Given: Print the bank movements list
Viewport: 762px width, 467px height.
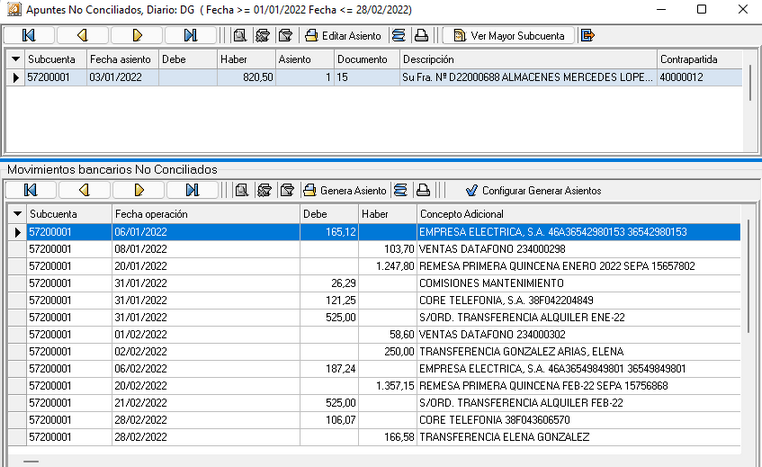Looking at the screenshot, I should [423, 190].
